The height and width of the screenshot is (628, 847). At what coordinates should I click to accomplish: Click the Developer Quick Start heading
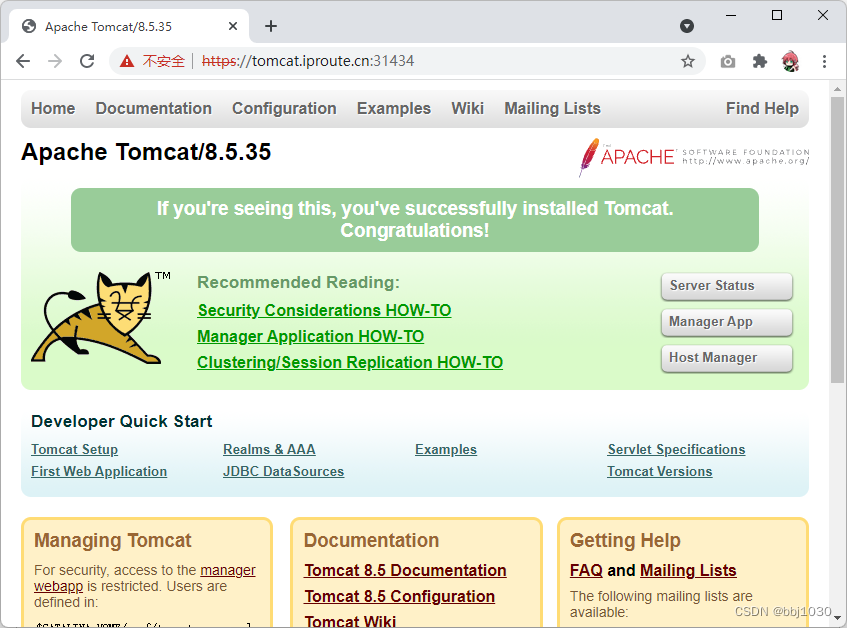122,421
